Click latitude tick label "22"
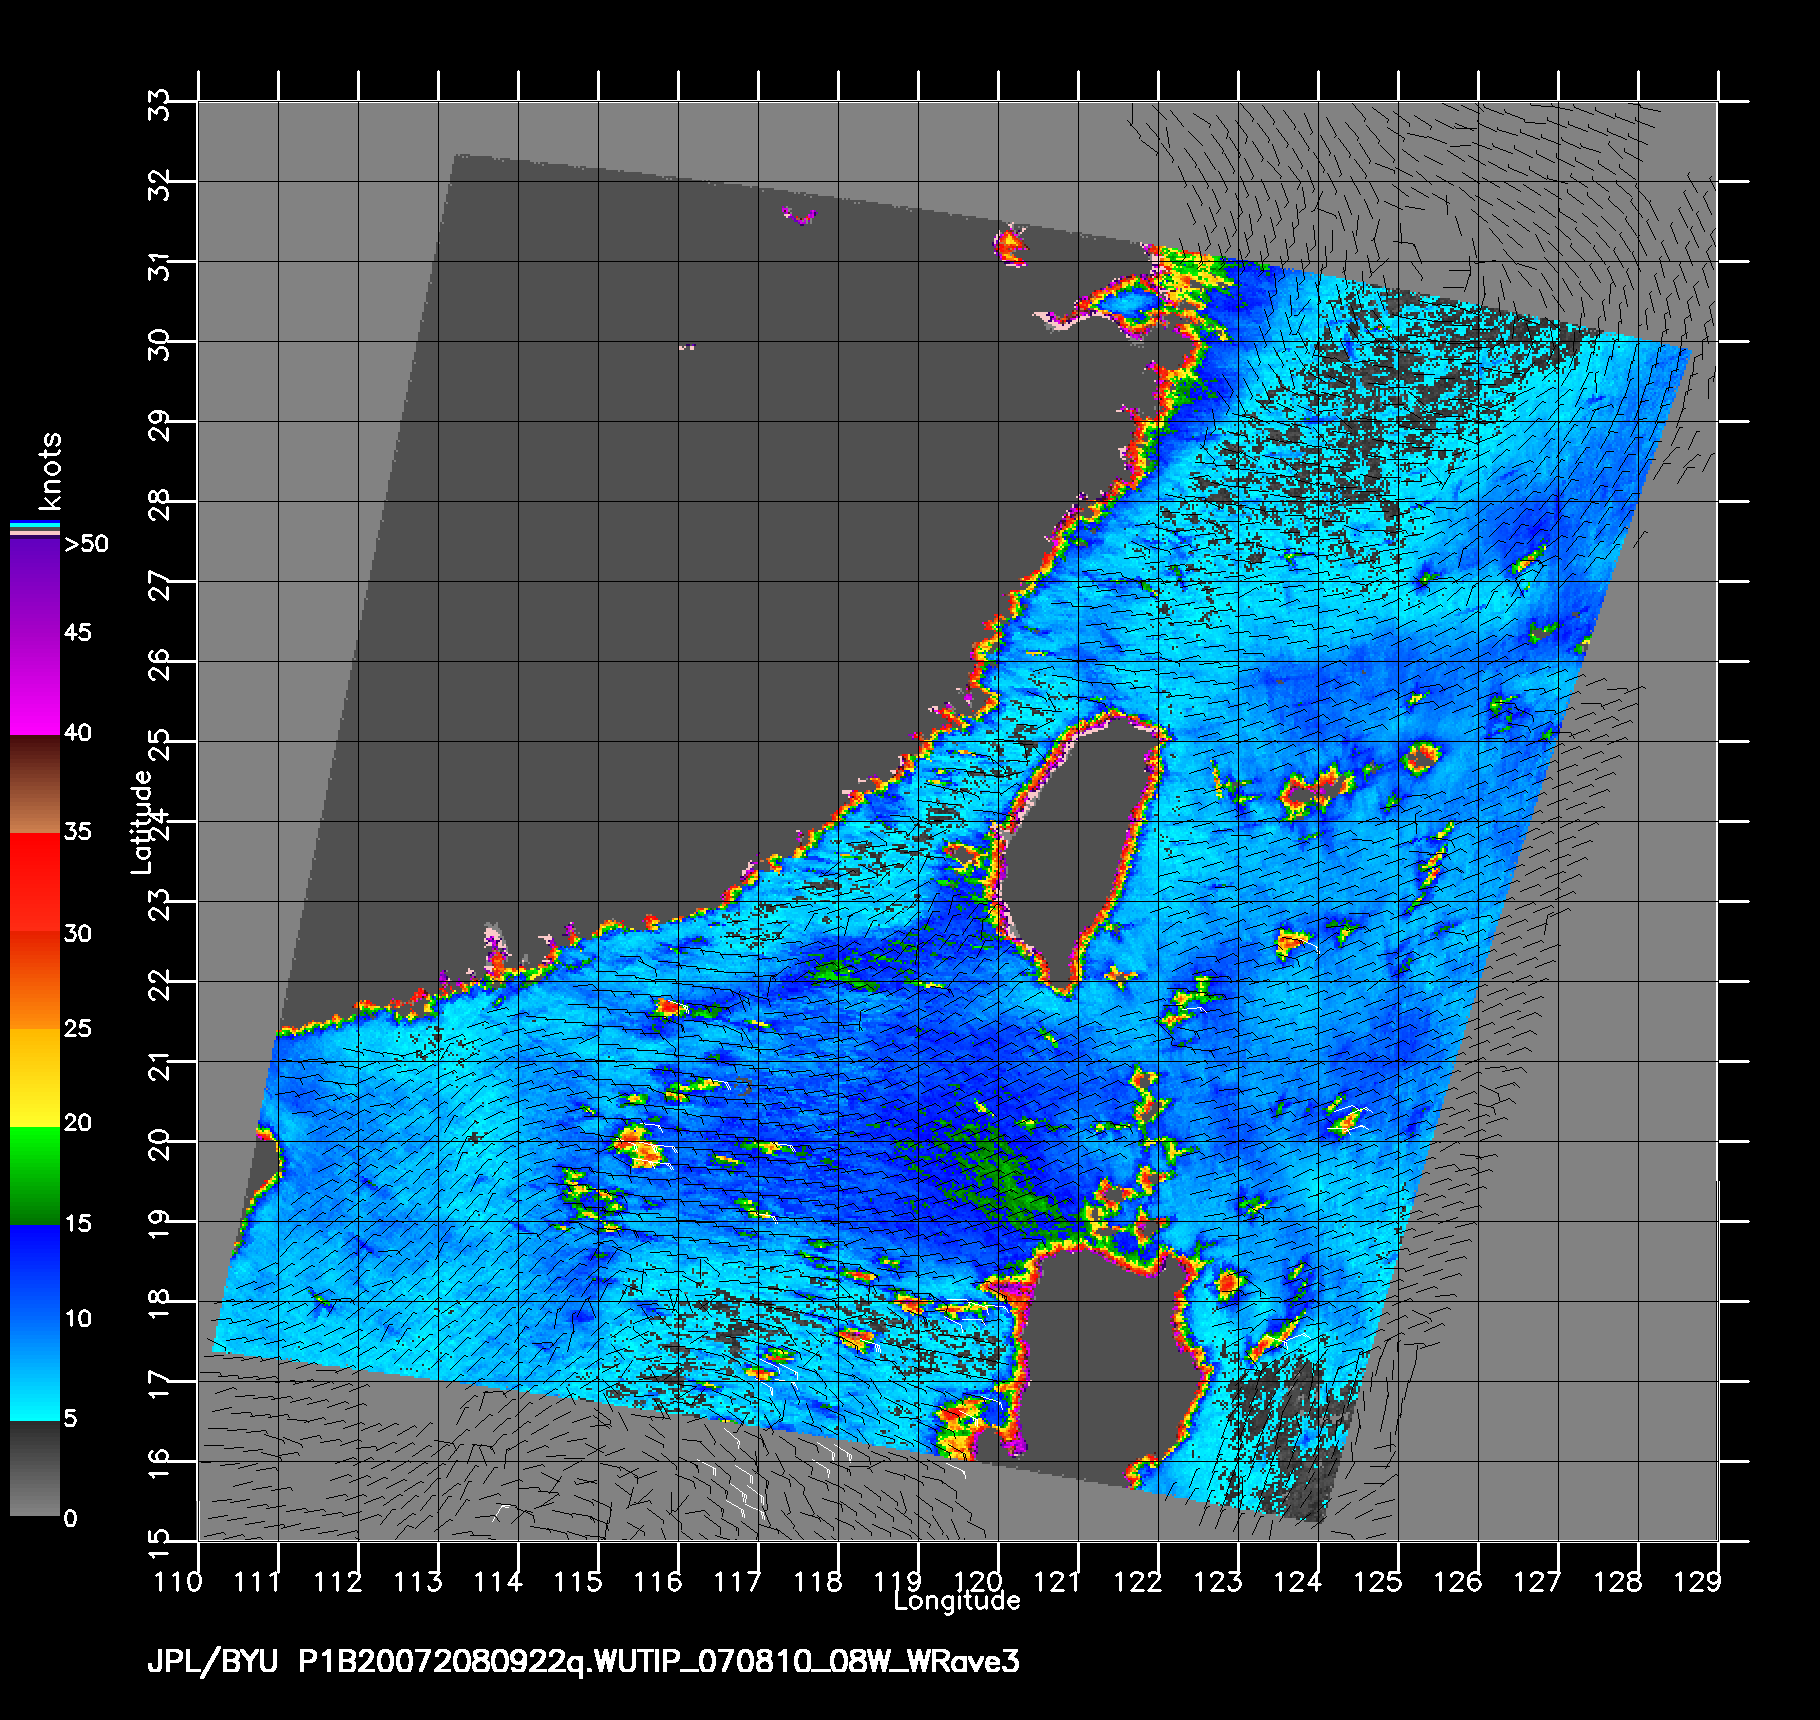 160,983
